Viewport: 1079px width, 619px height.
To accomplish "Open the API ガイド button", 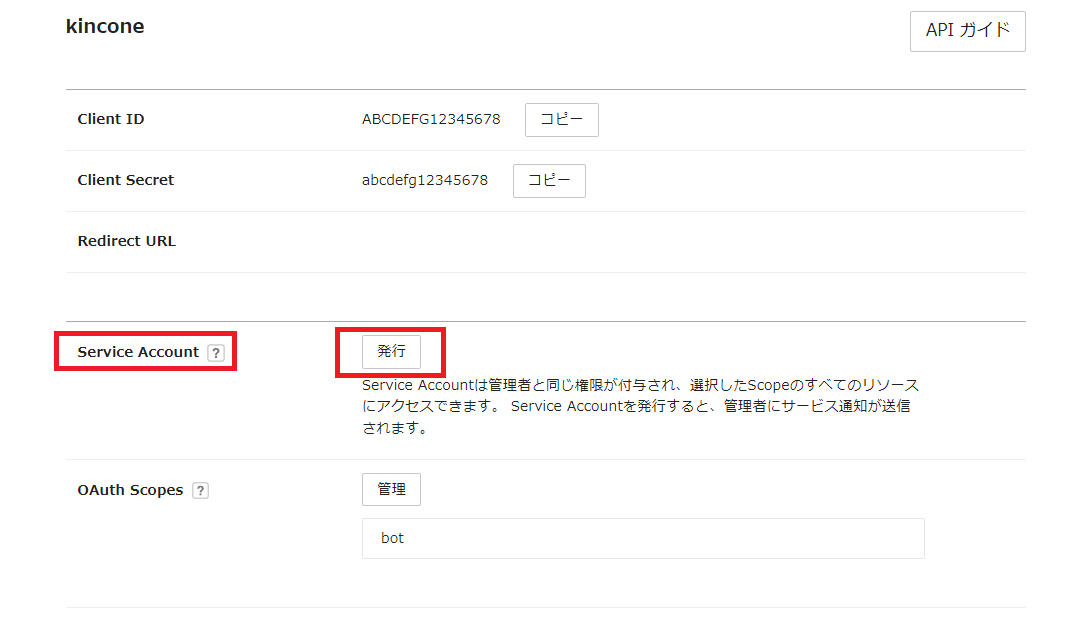I will tap(968, 31).
